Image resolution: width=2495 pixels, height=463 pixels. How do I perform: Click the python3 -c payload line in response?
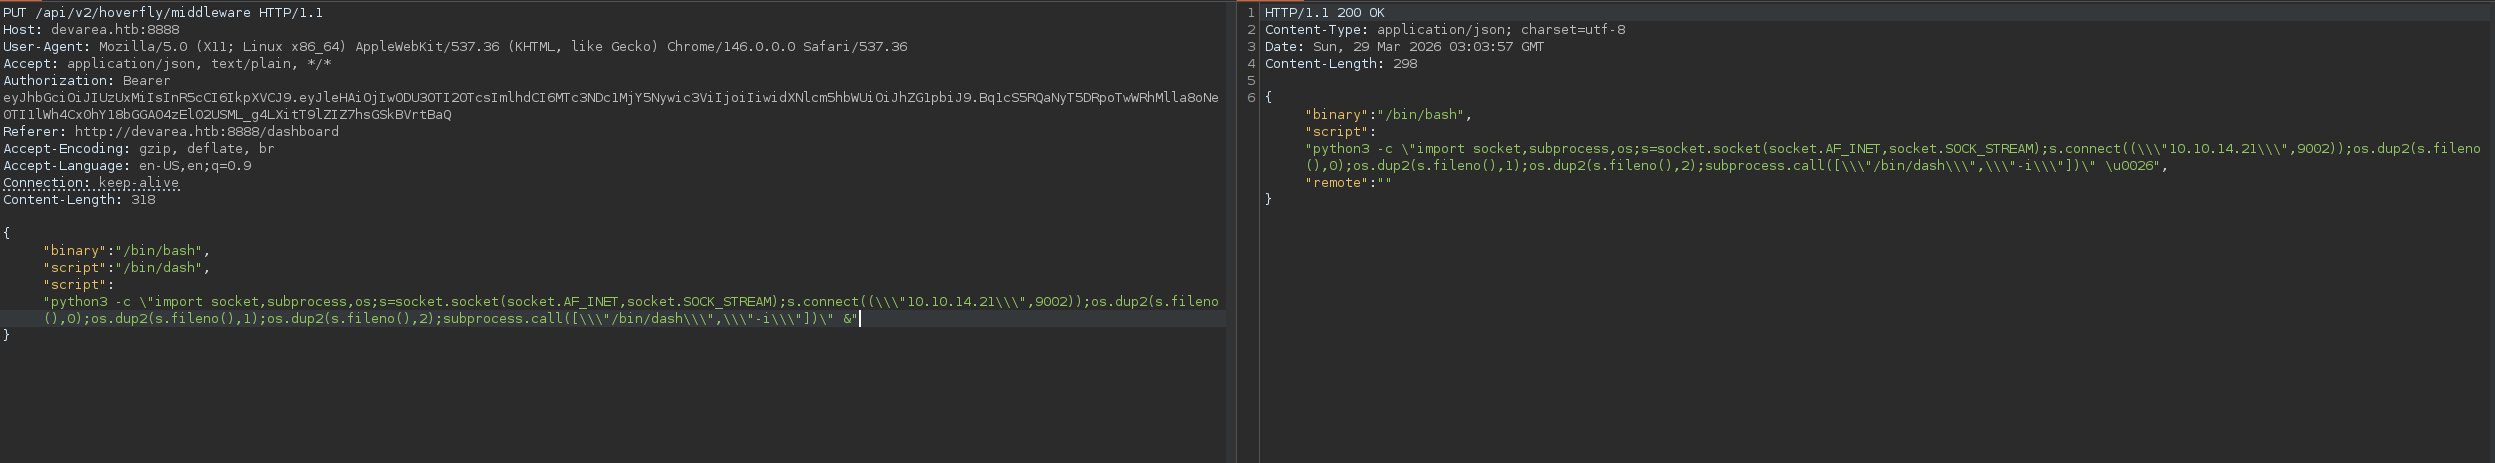1893,149
